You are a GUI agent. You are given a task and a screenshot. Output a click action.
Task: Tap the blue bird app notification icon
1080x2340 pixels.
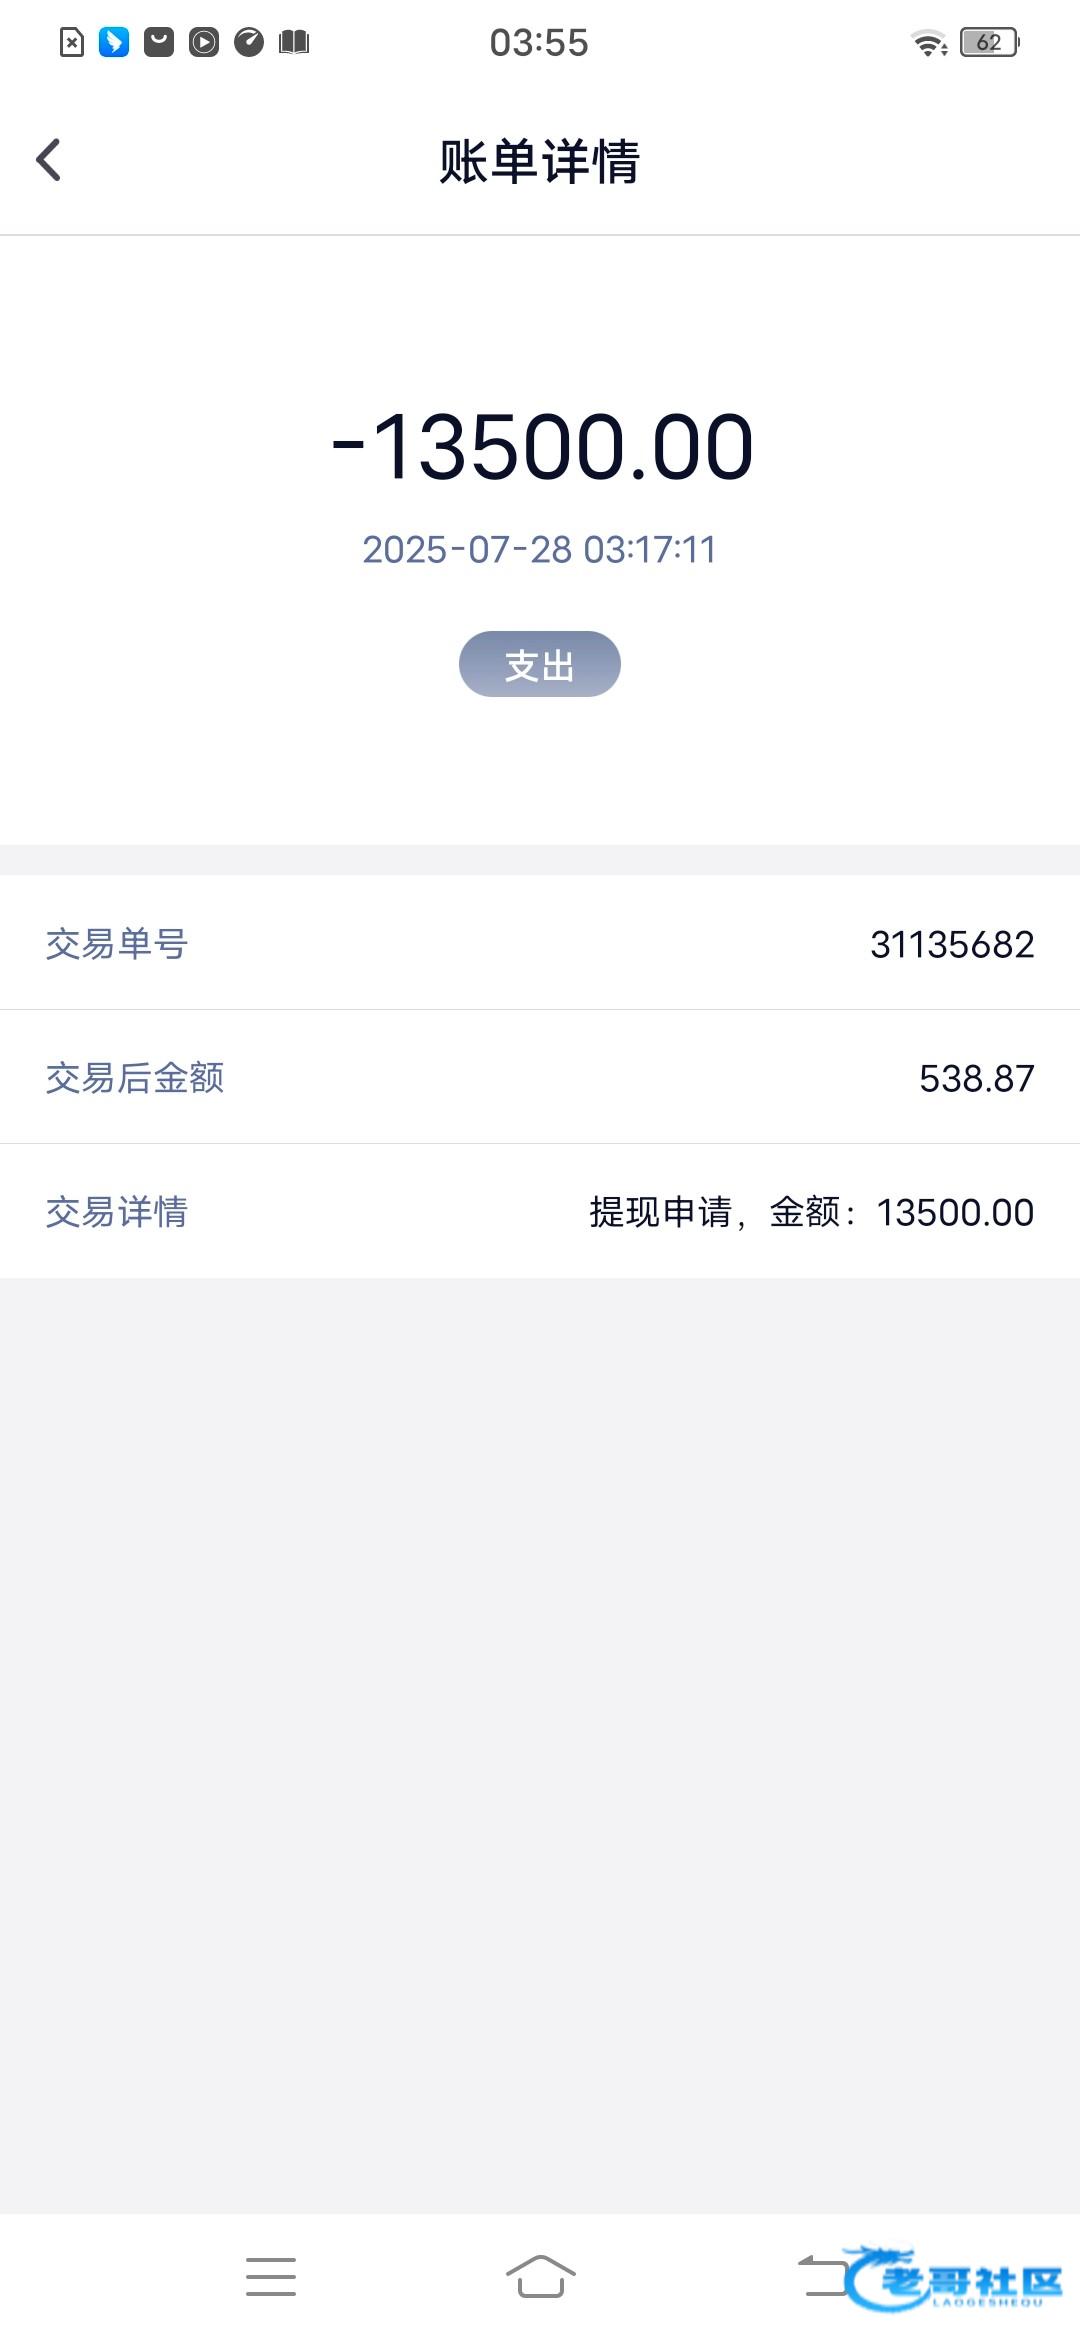(x=114, y=42)
